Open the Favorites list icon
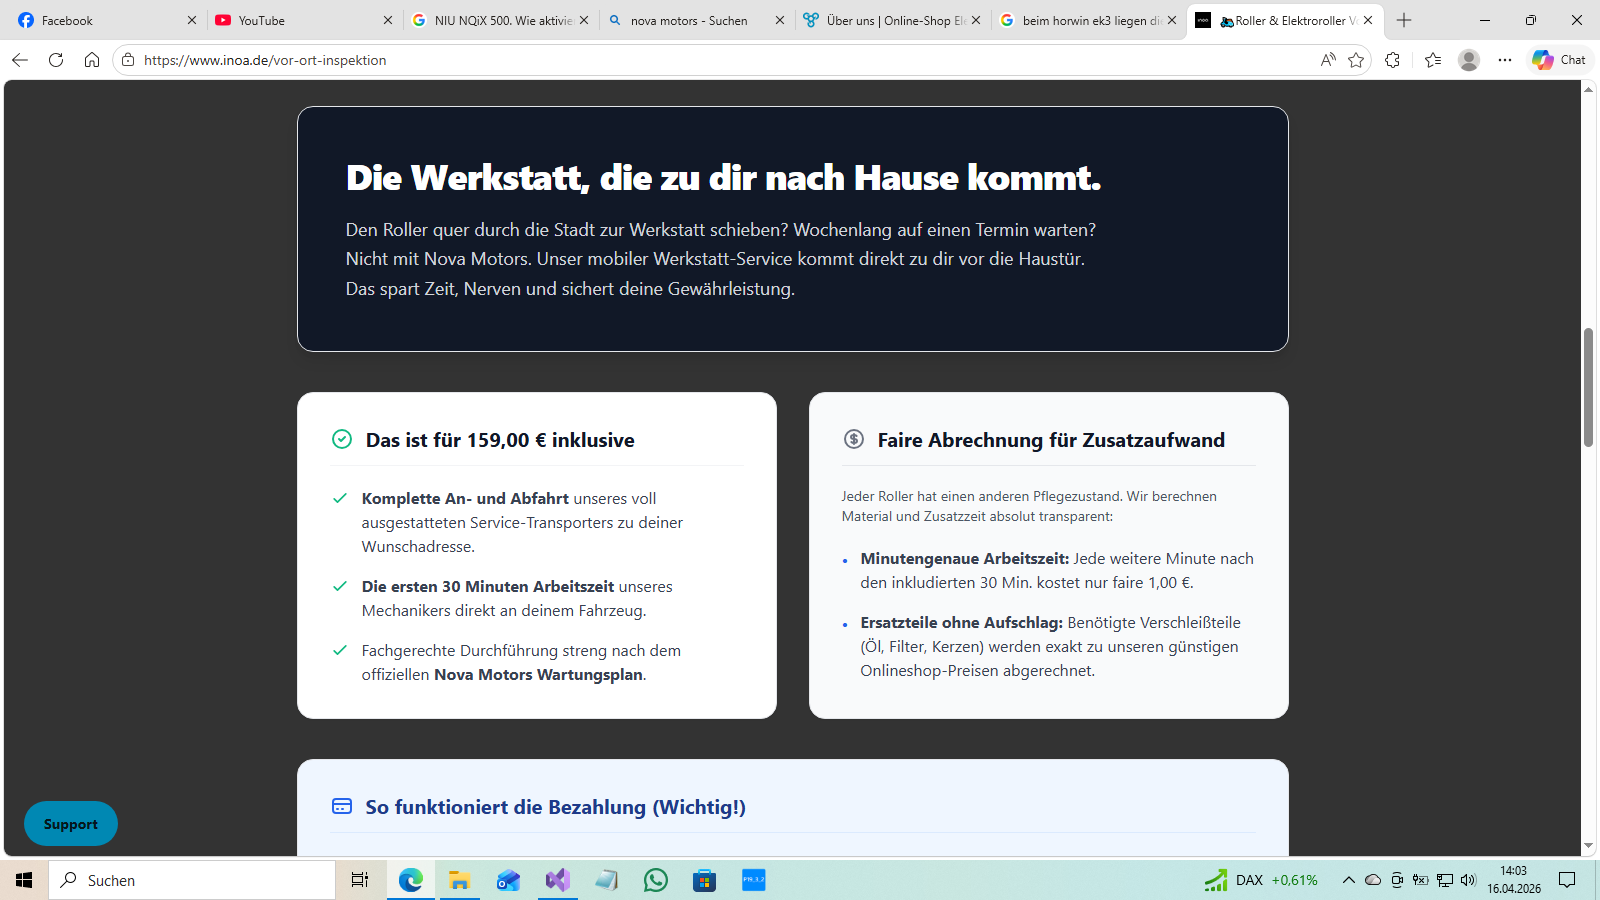 tap(1433, 60)
